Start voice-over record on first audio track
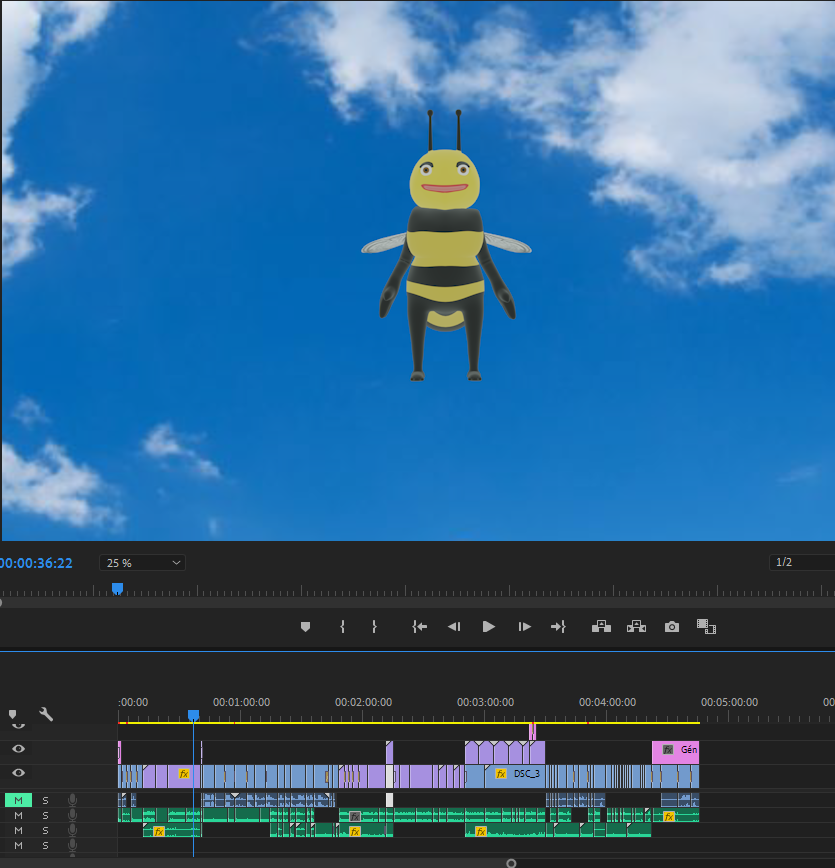Viewport: 835px width, 868px height. [72, 800]
